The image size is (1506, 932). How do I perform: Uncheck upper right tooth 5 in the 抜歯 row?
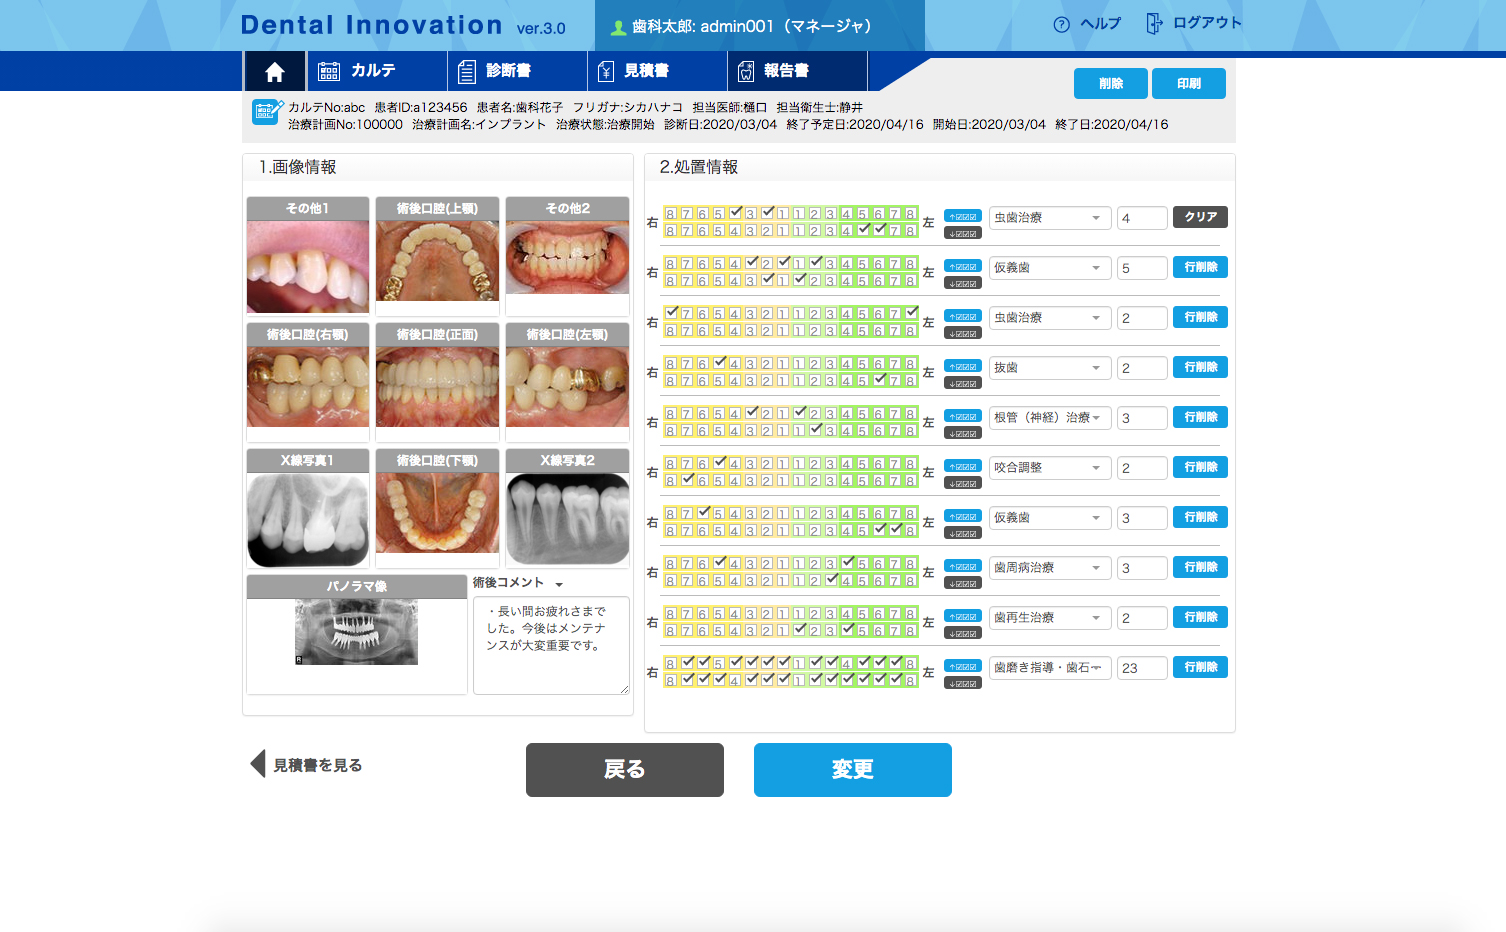[x=719, y=363]
